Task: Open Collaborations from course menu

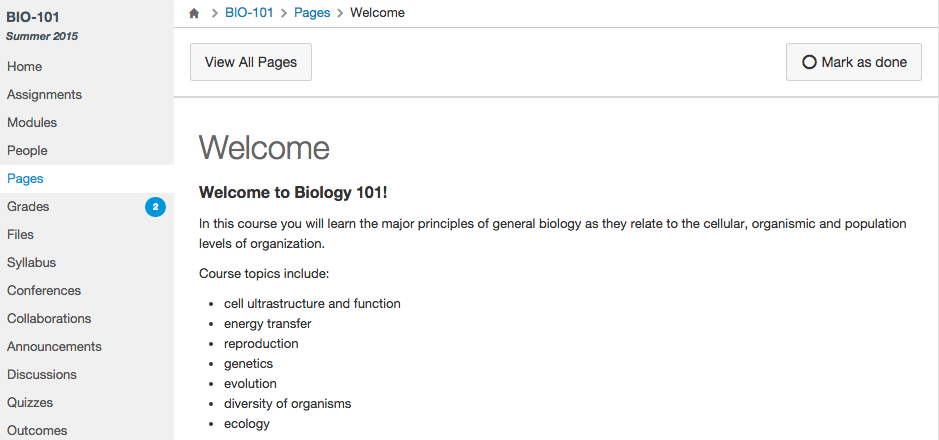Action: pos(49,319)
